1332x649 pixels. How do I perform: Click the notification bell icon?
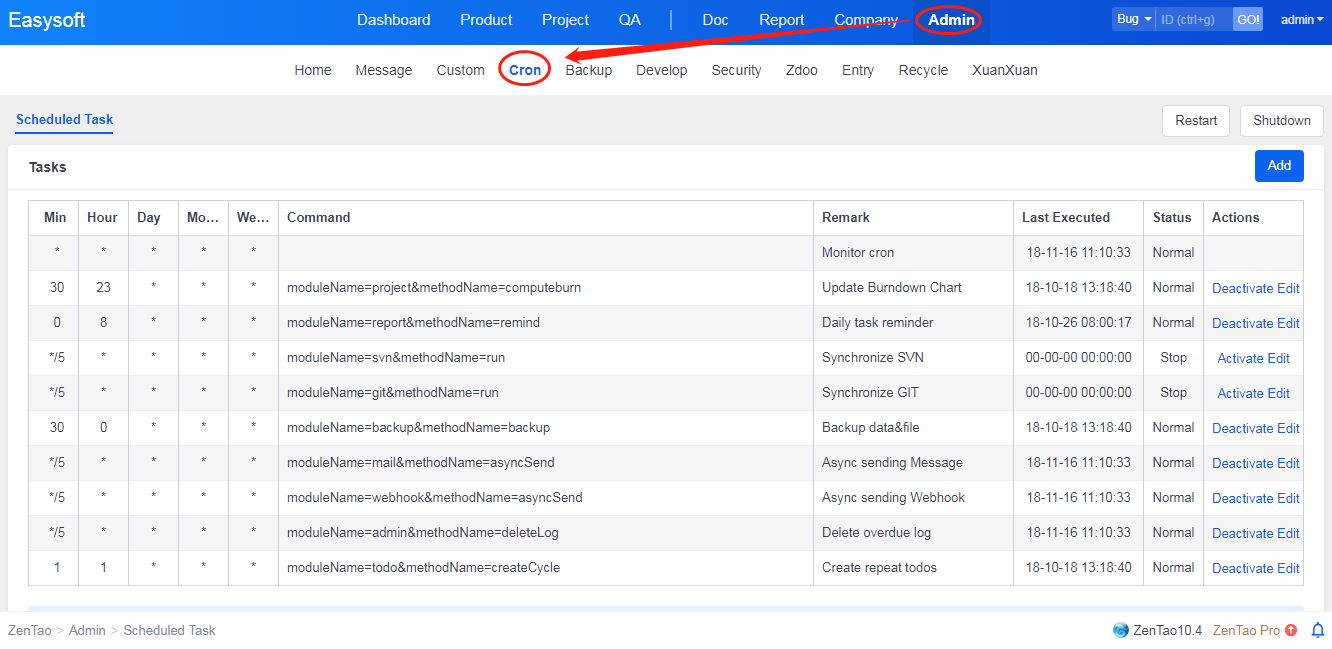[1318, 630]
